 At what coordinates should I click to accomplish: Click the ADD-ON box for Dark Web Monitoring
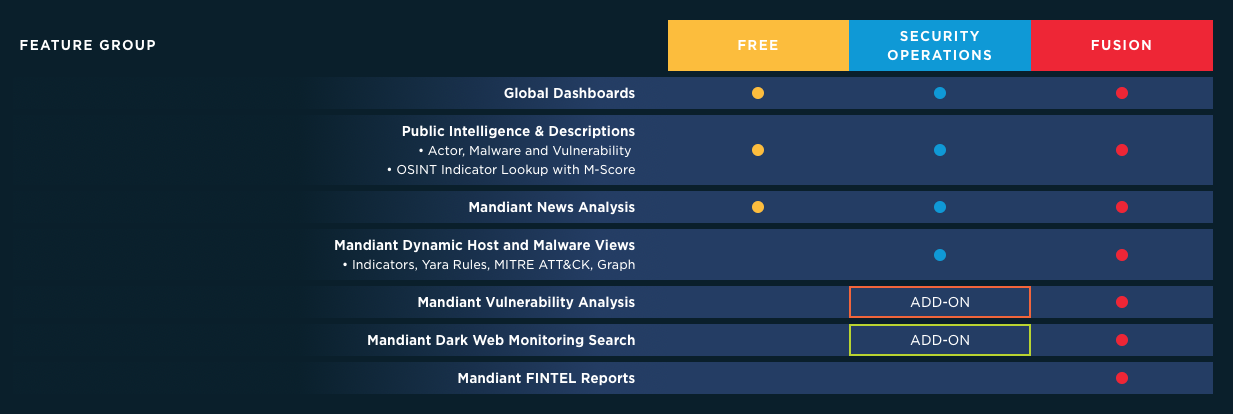tap(940, 340)
